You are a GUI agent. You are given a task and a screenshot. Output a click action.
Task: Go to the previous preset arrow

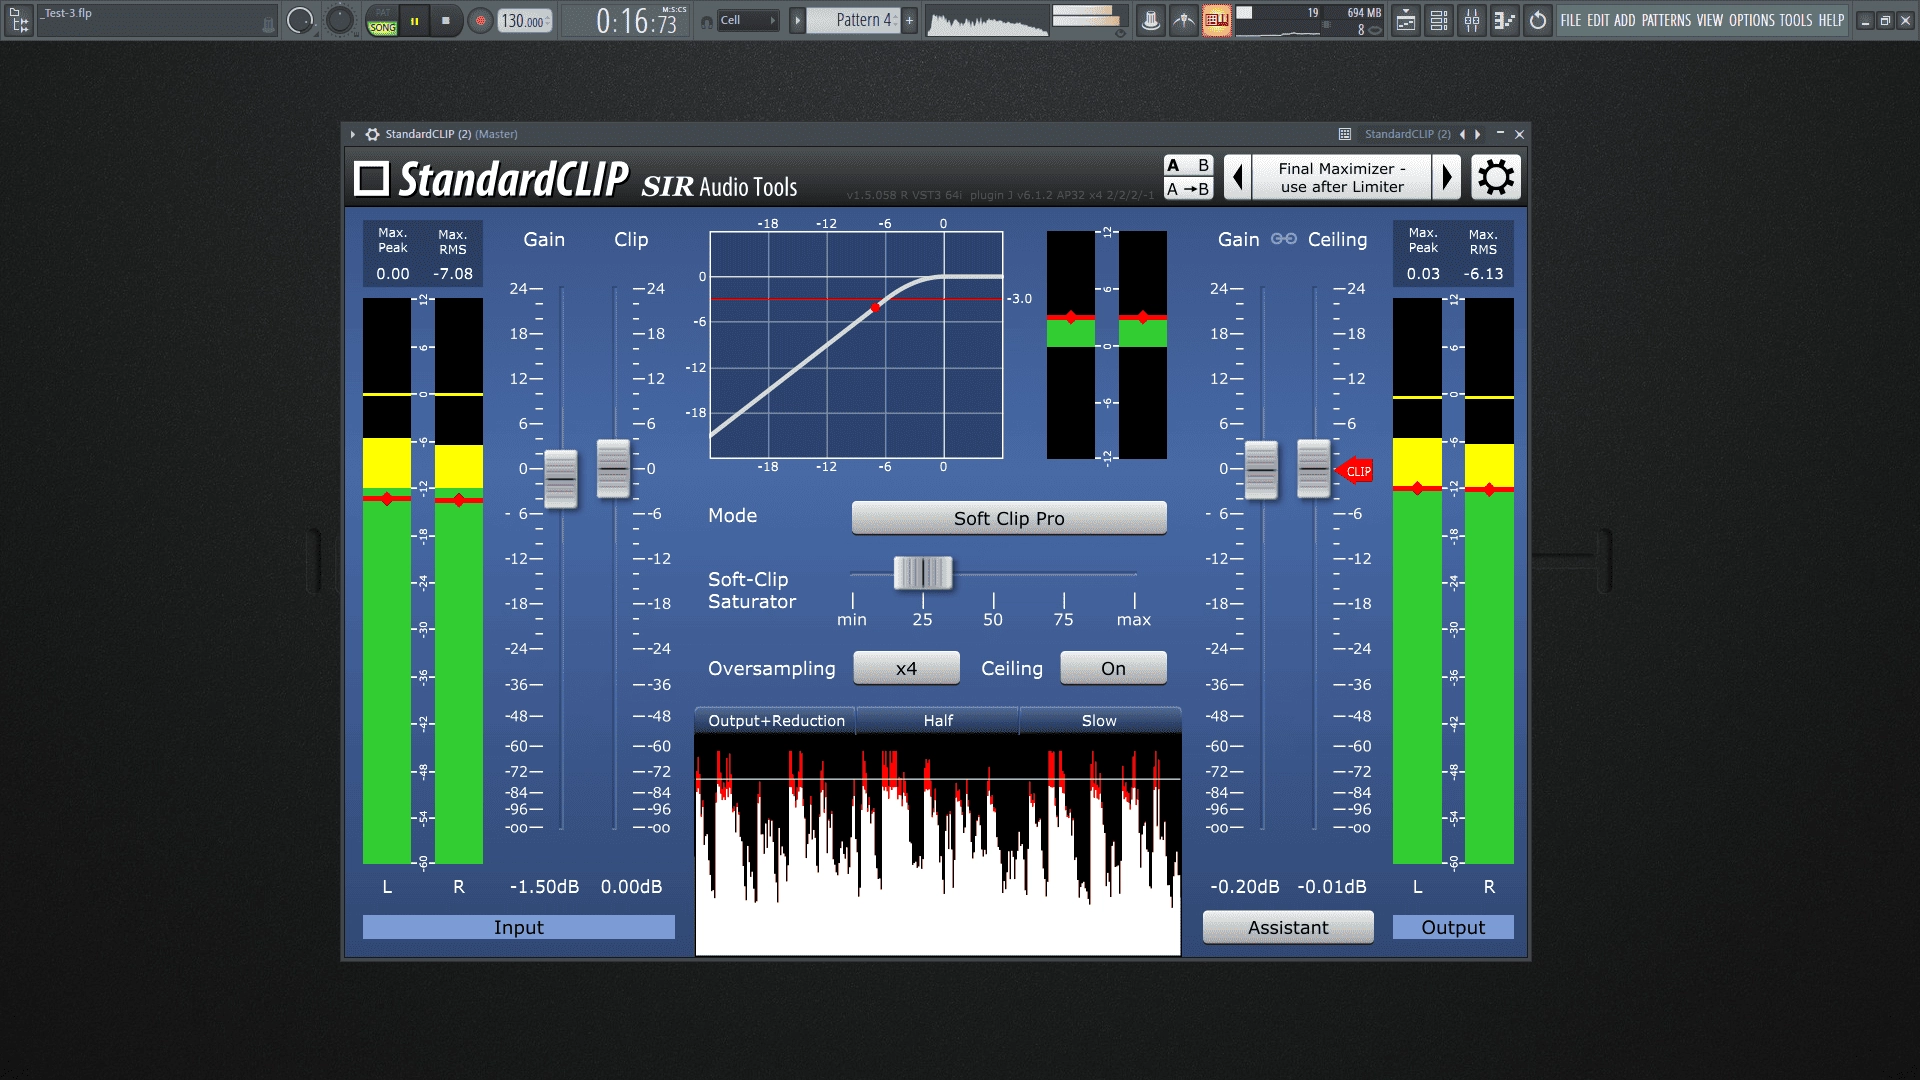pos(1237,178)
